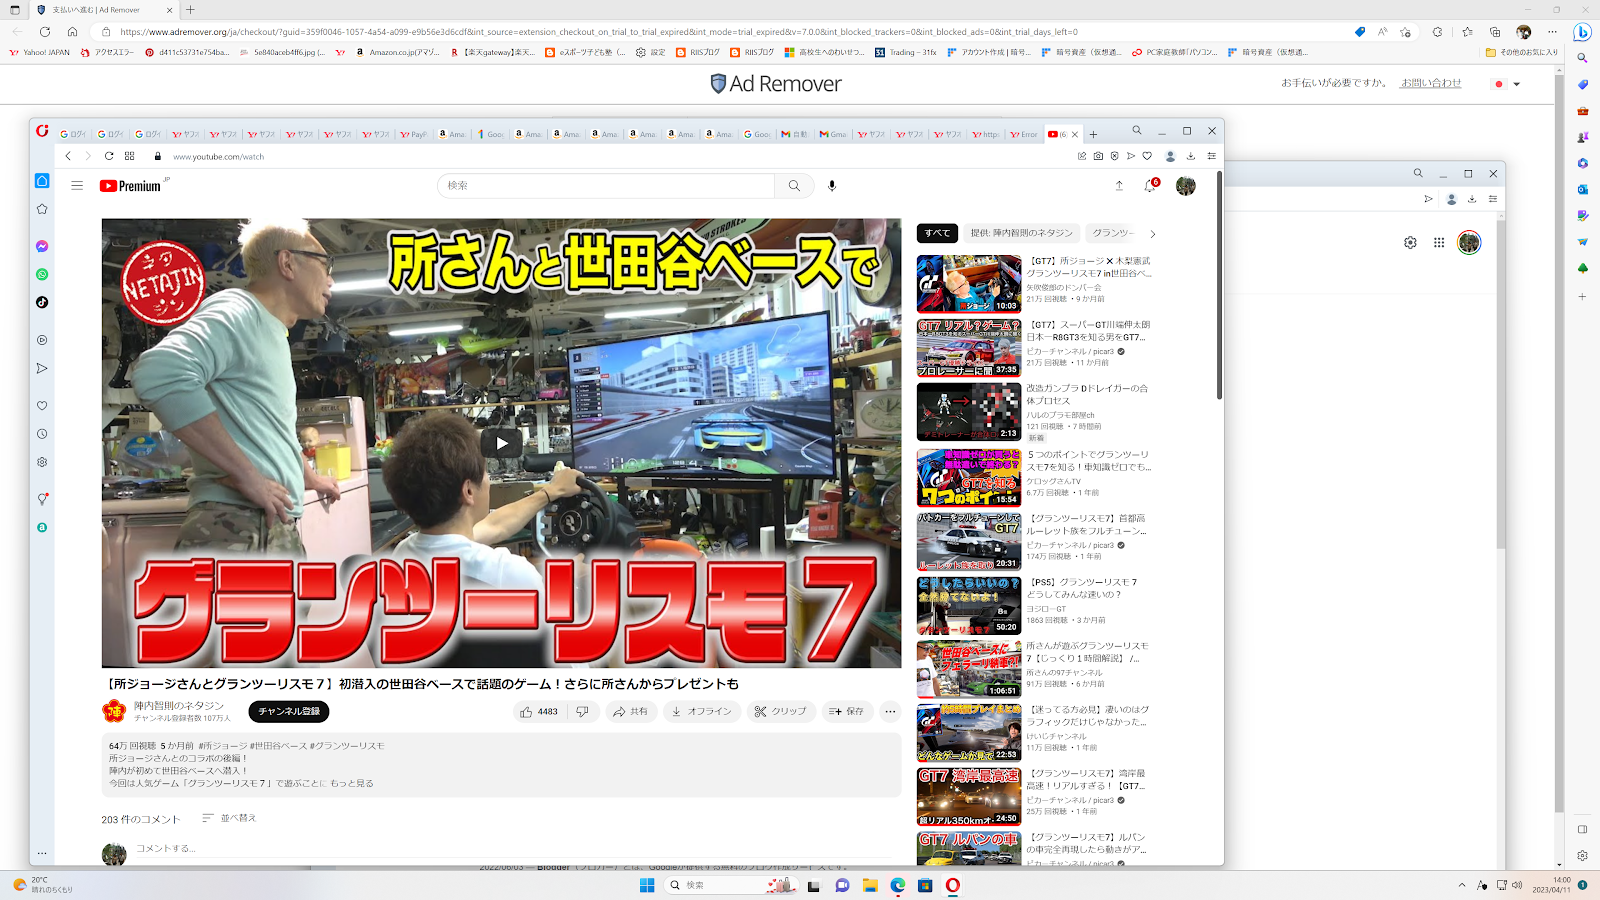Open a new Opera tab with plus button
1600x900 pixels.
coord(1093,134)
